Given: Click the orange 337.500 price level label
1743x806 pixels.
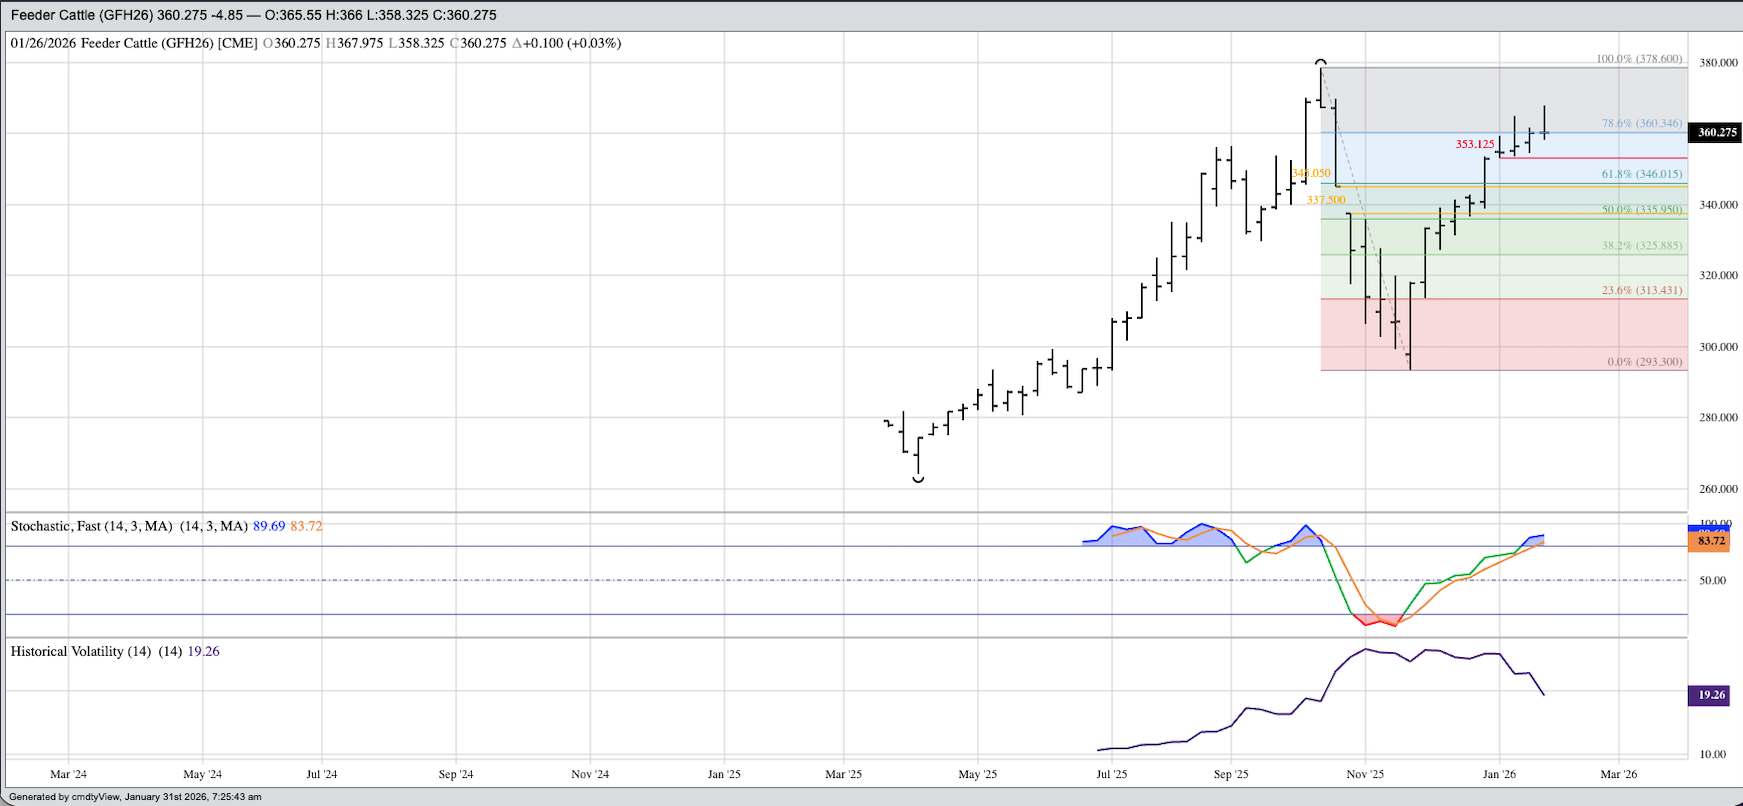Looking at the screenshot, I should point(1326,200).
